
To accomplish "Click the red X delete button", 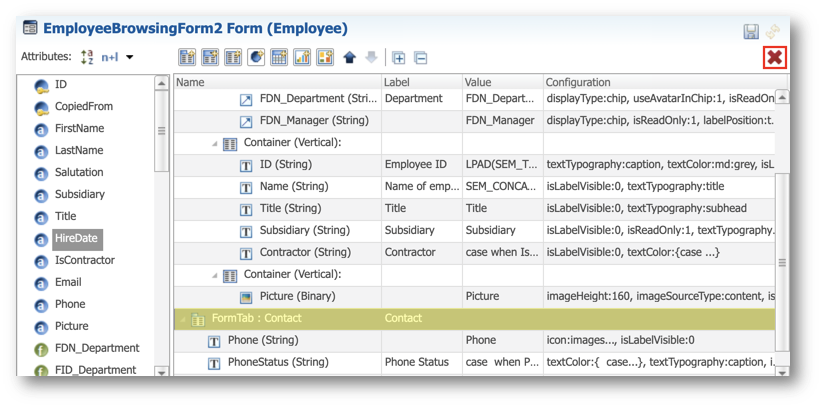I will pyautogui.click(x=775, y=57).
